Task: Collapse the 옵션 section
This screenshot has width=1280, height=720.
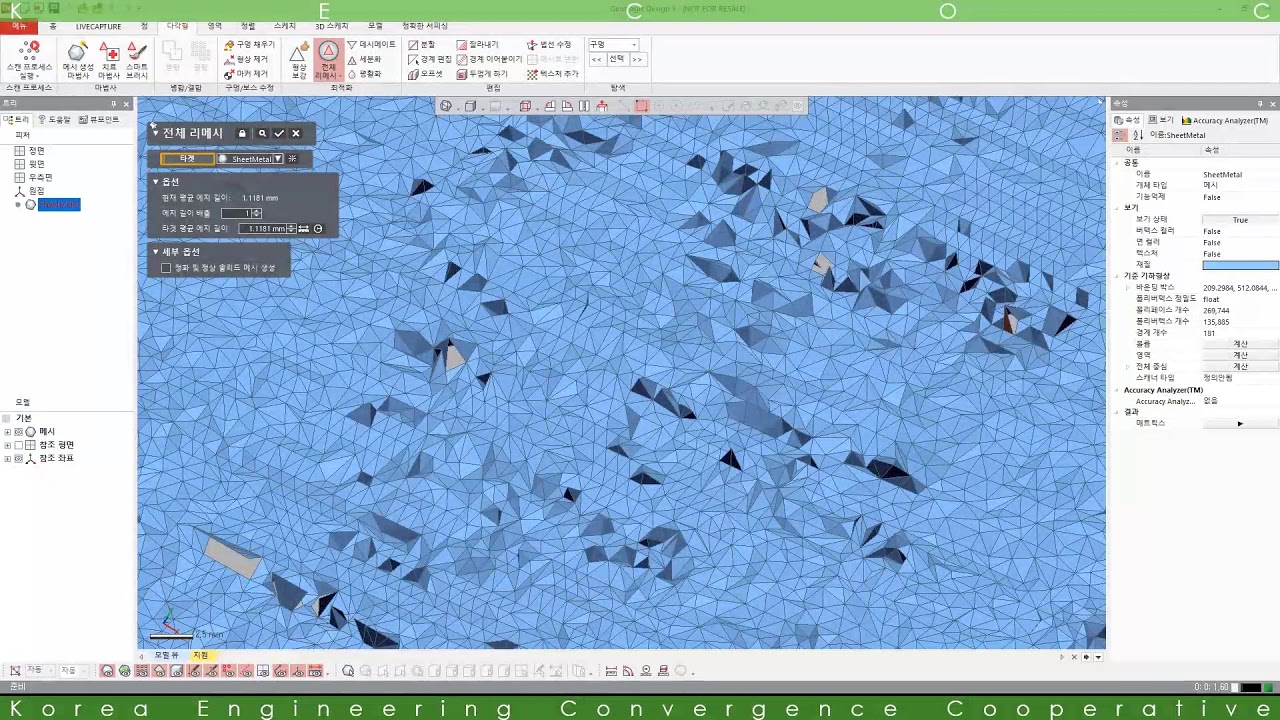Action: (x=155, y=182)
